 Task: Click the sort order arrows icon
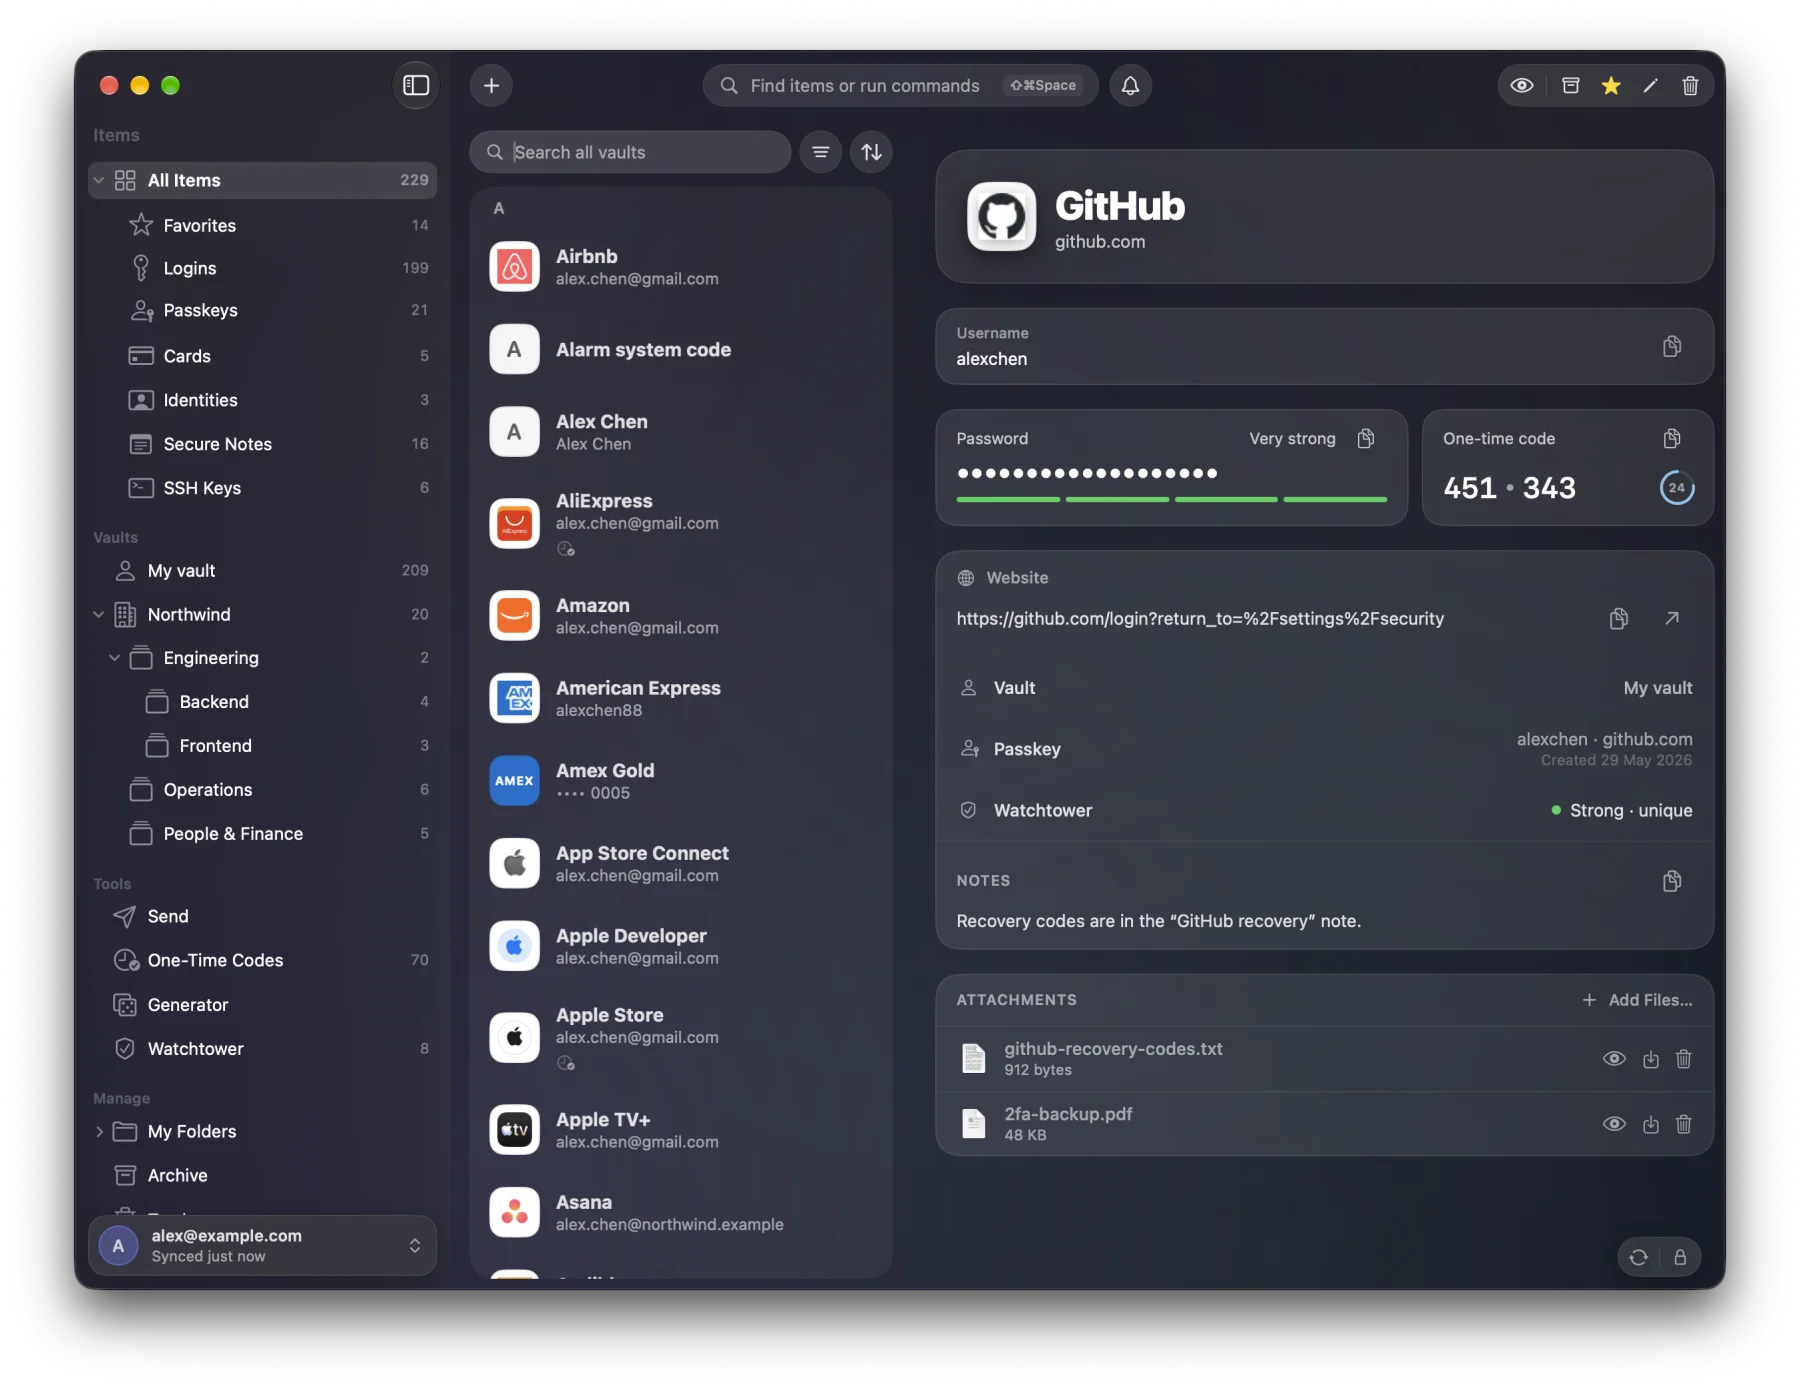coord(872,152)
